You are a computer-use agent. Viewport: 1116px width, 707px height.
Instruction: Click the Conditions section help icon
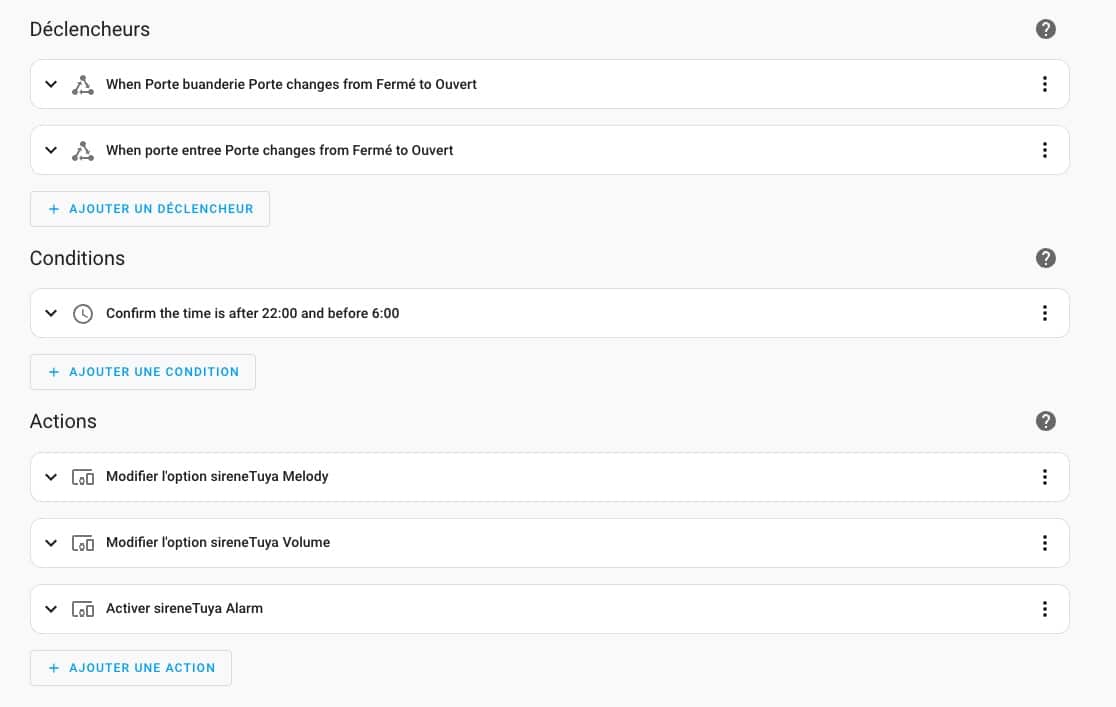pyautogui.click(x=1045, y=258)
